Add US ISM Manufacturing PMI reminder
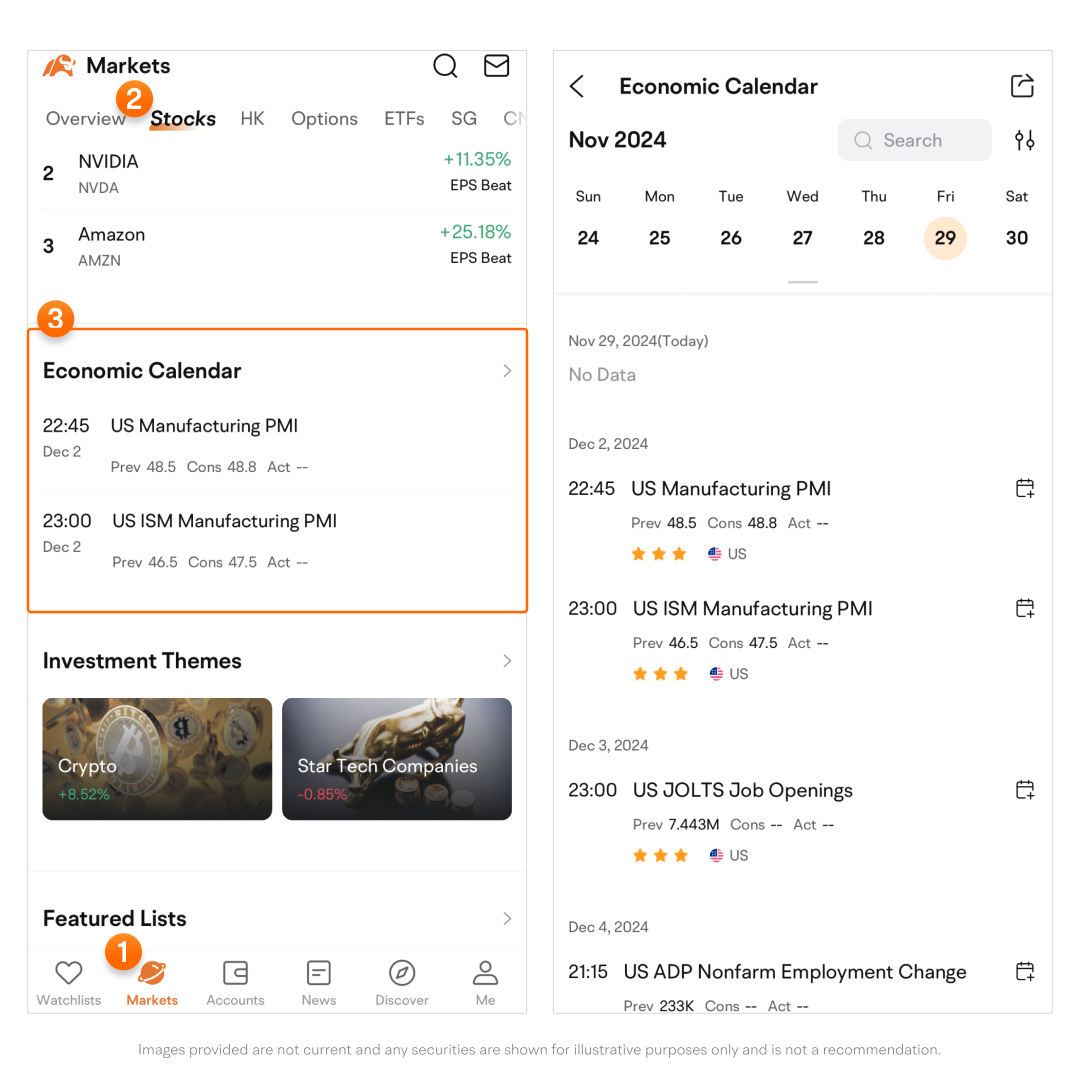 [x=1025, y=608]
